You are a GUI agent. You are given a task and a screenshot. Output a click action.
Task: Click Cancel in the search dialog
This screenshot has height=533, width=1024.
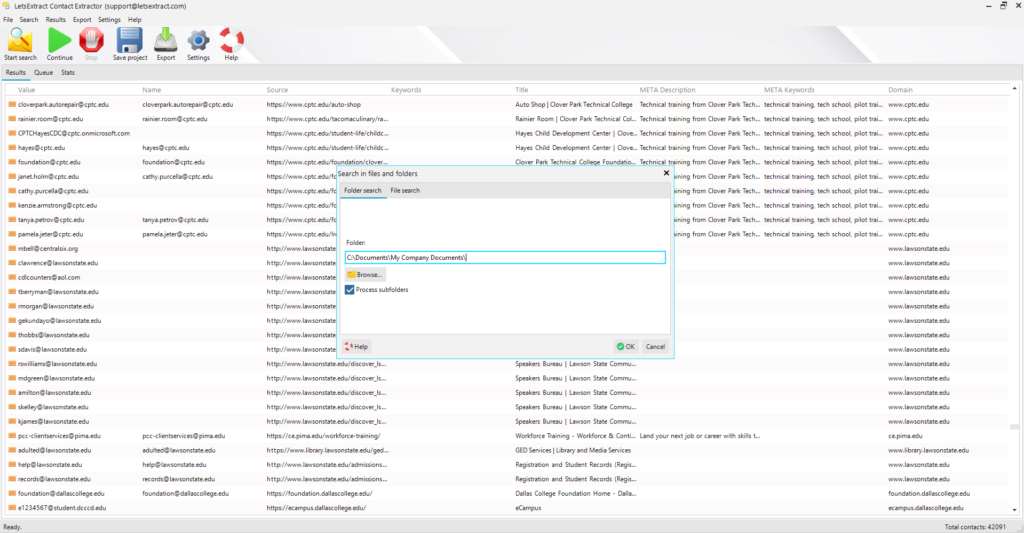655,347
